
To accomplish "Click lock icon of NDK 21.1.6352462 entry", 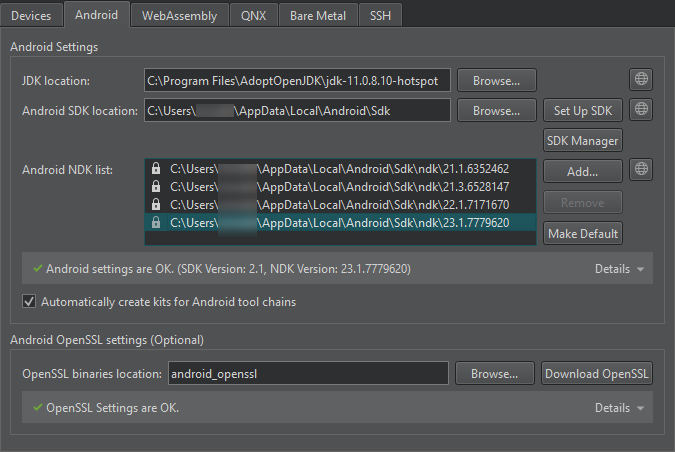I will coord(156,170).
